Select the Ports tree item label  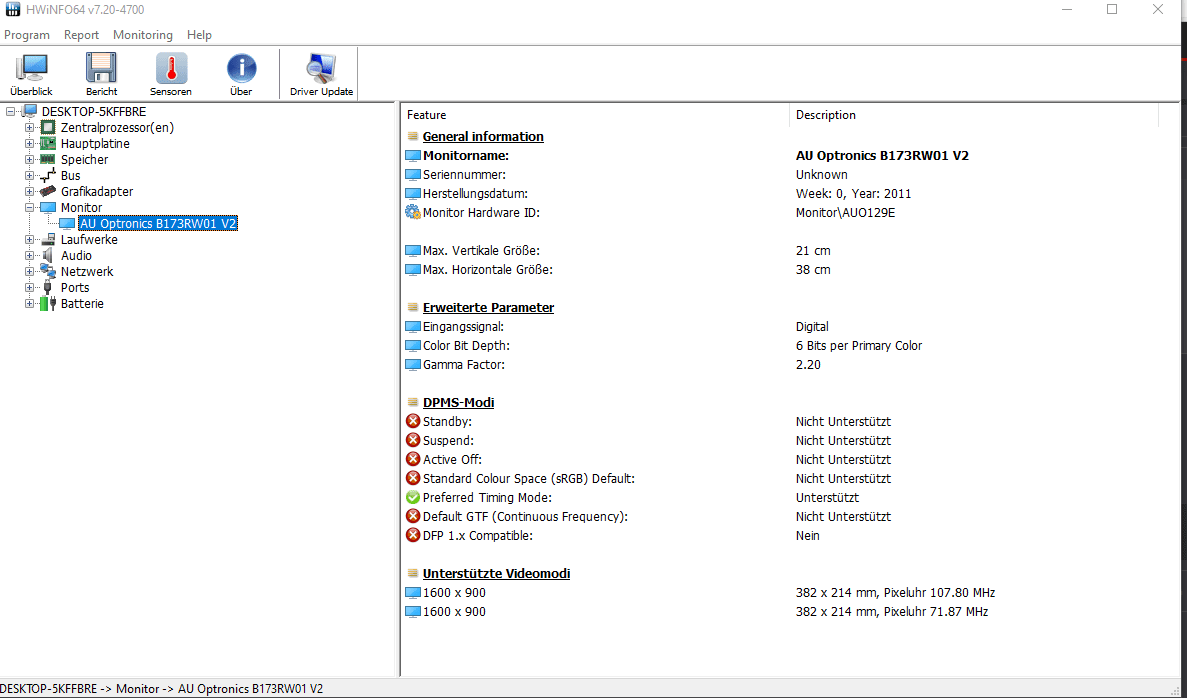(x=75, y=288)
